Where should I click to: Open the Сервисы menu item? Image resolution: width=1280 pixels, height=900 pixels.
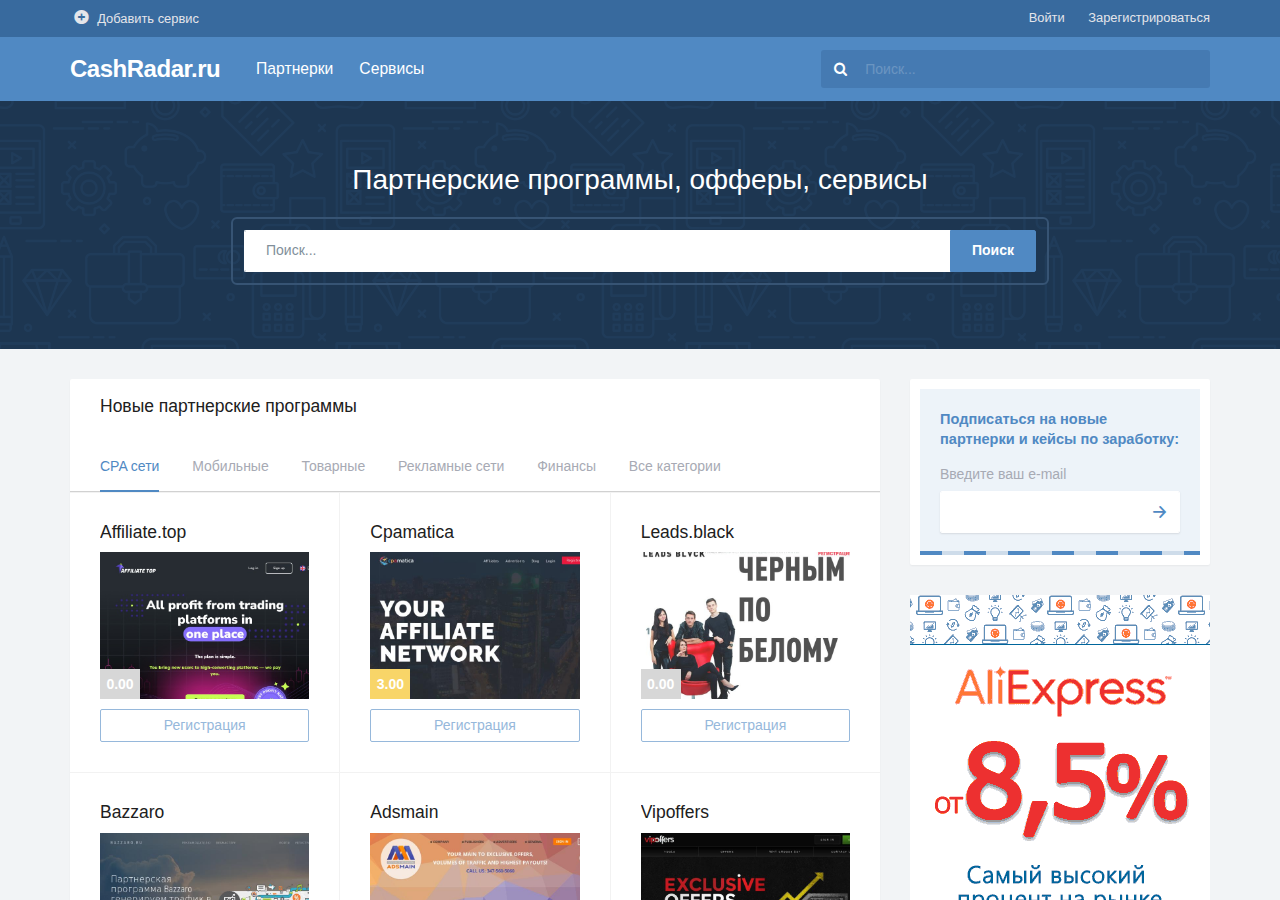coord(391,69)
